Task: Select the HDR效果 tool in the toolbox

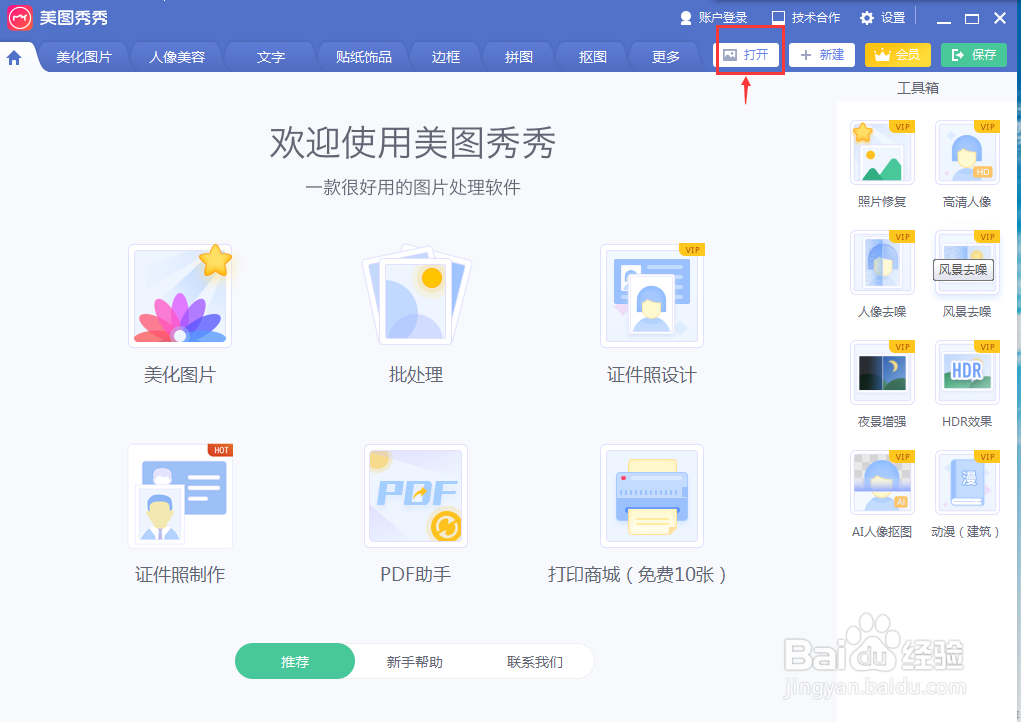Action: point(967,373)
